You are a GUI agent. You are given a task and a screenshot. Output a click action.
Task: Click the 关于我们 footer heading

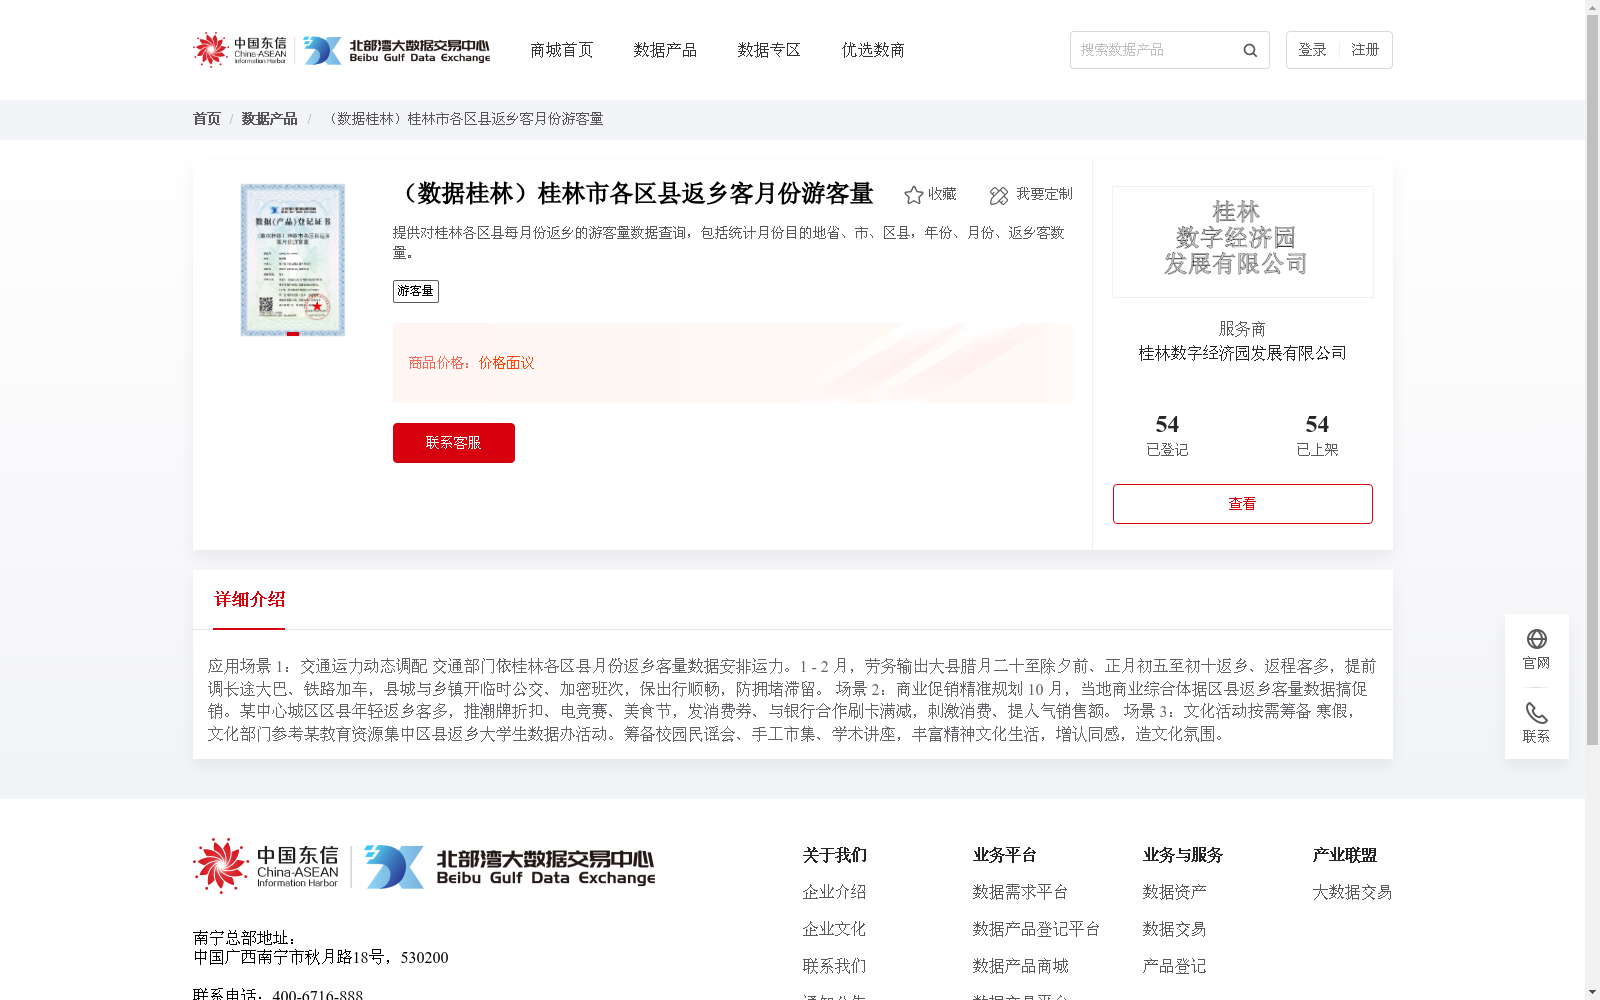834,855
